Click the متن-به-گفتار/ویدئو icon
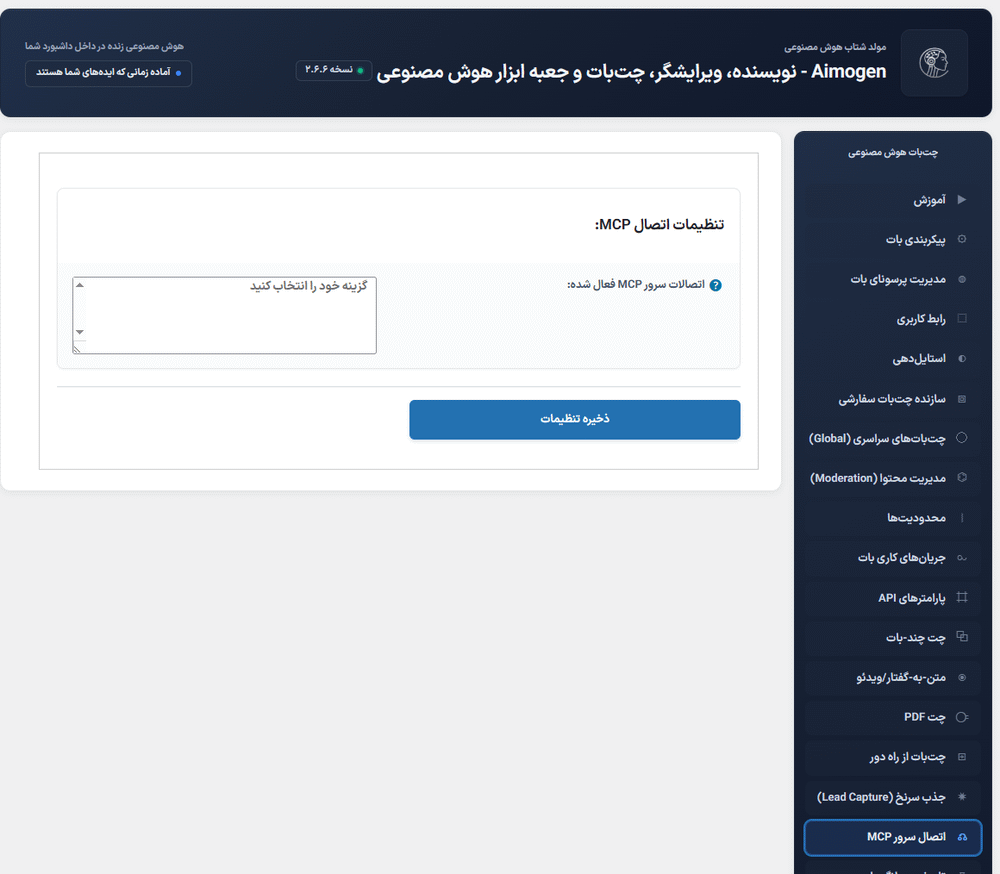Image resolution: width=1000 pixels, height=874 pixels. 961,677
